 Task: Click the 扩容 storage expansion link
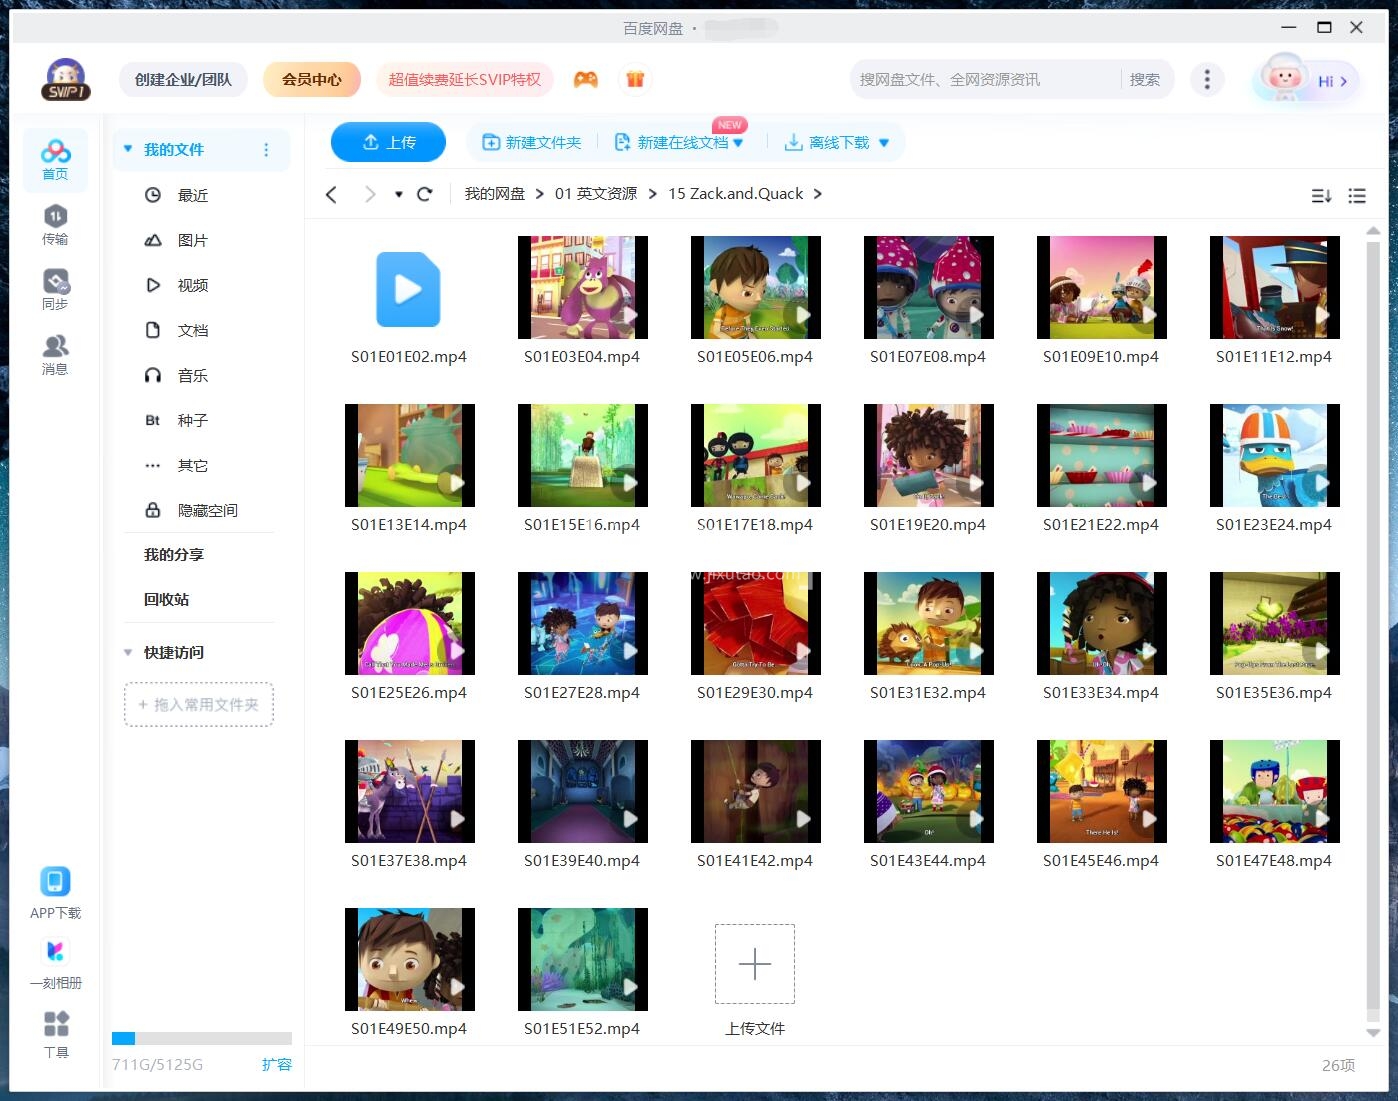click(x=277, y=1064)
